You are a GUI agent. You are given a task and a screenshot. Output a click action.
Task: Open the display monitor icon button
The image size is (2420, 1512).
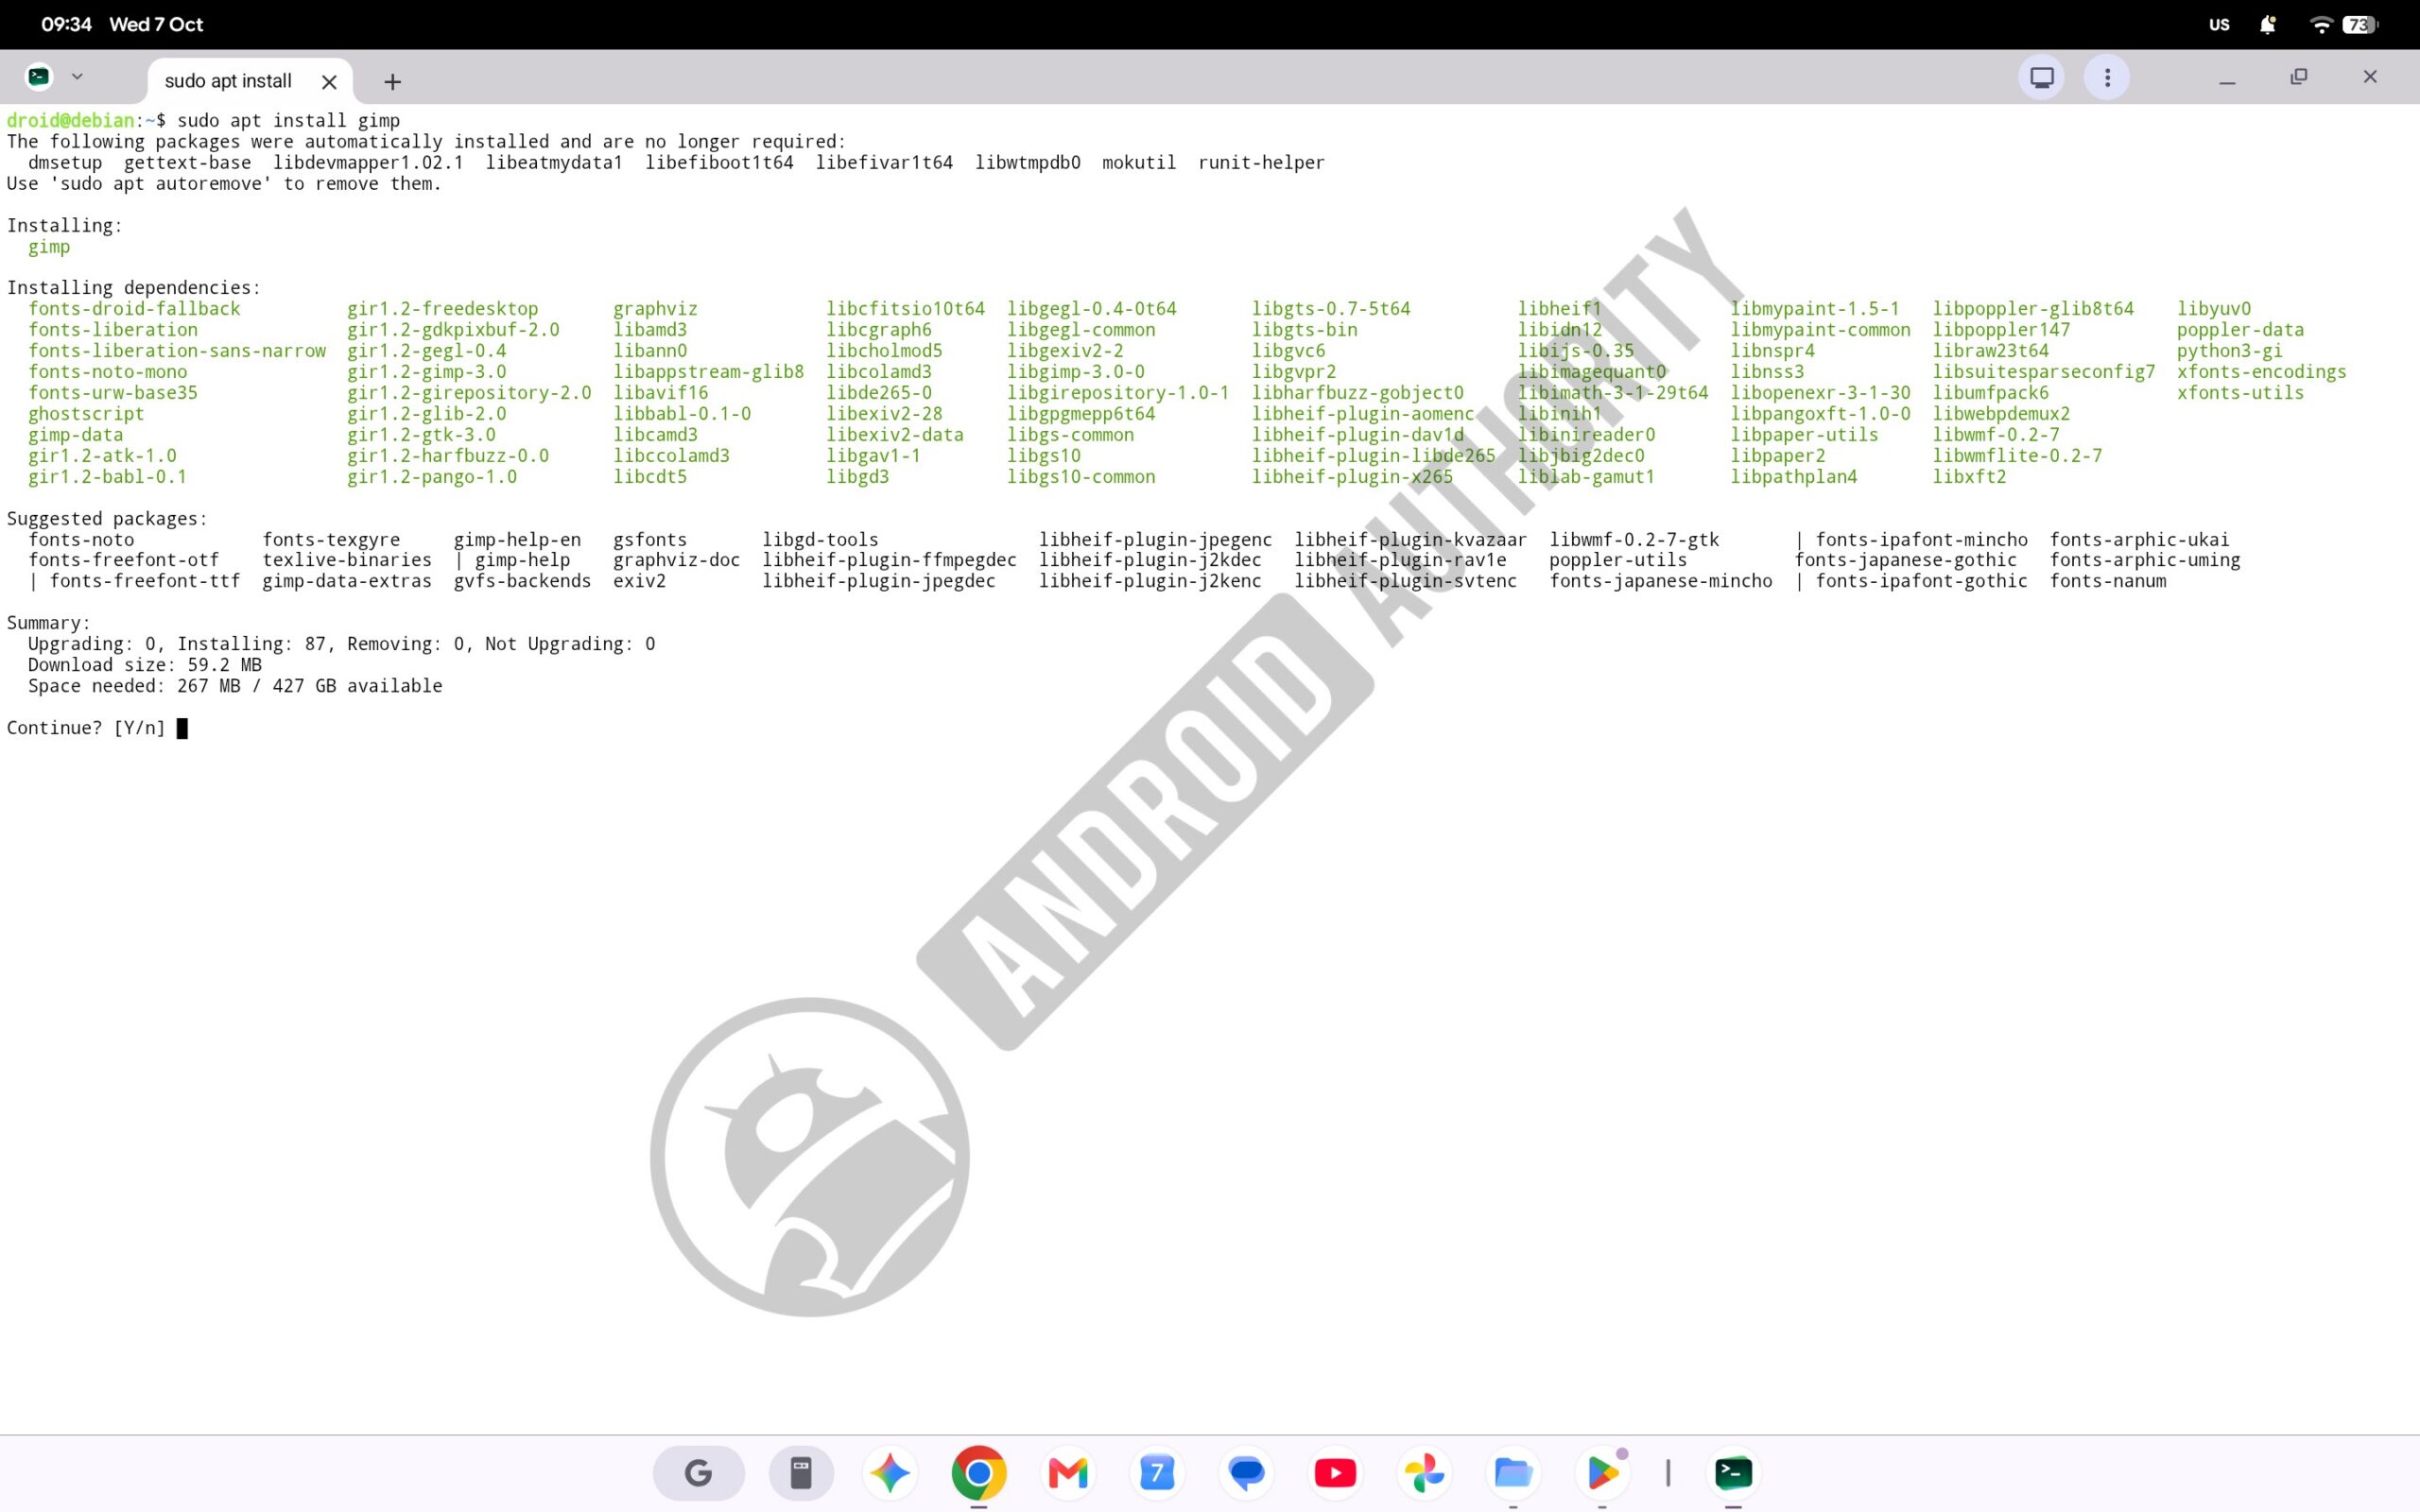coord(2041,77)
